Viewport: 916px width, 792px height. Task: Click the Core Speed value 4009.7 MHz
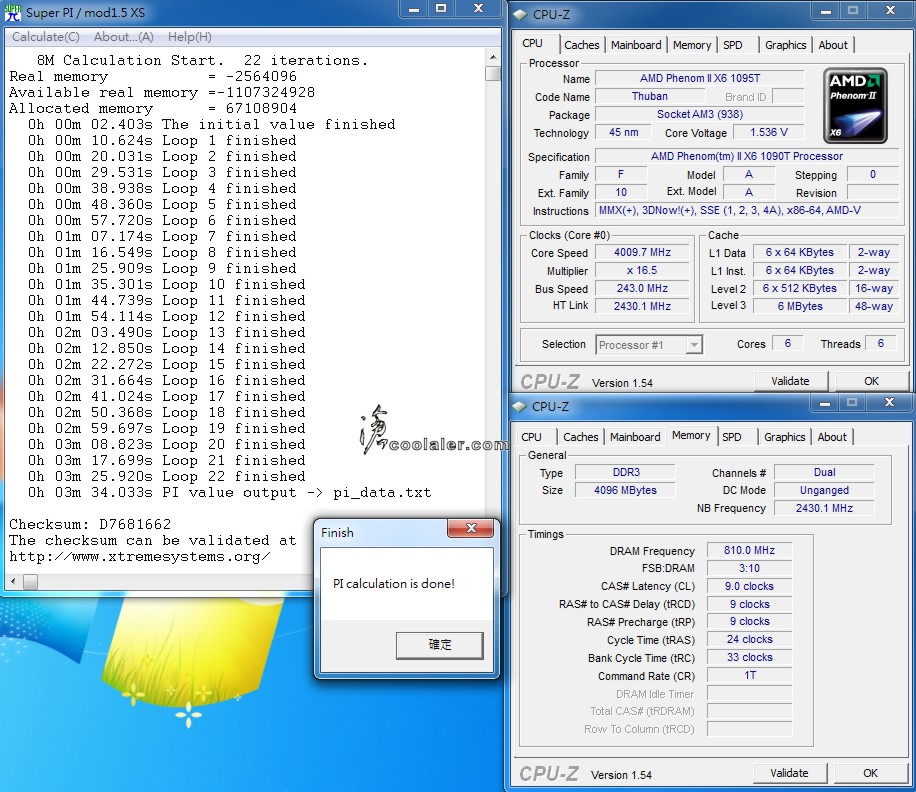[x=642, y=252]
